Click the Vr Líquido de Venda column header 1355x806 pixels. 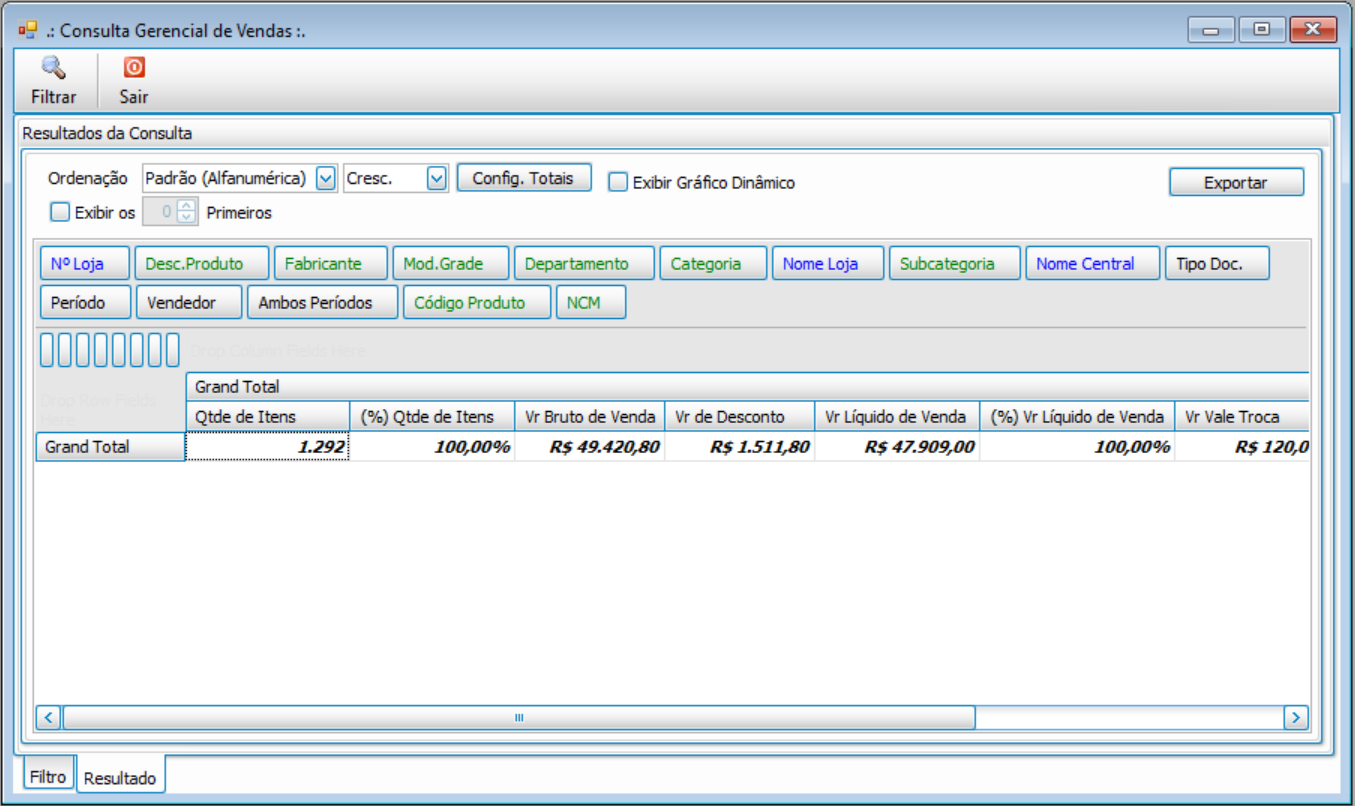(x=897, y=417)
